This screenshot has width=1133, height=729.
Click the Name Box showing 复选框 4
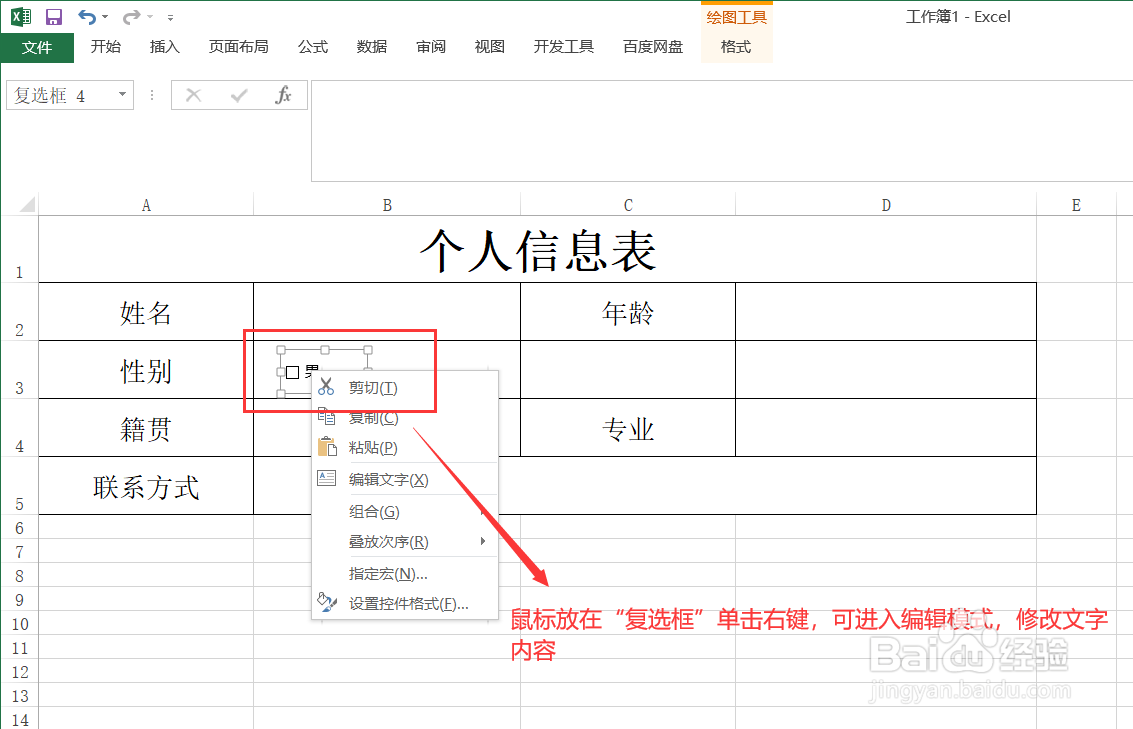click(59, 95)
